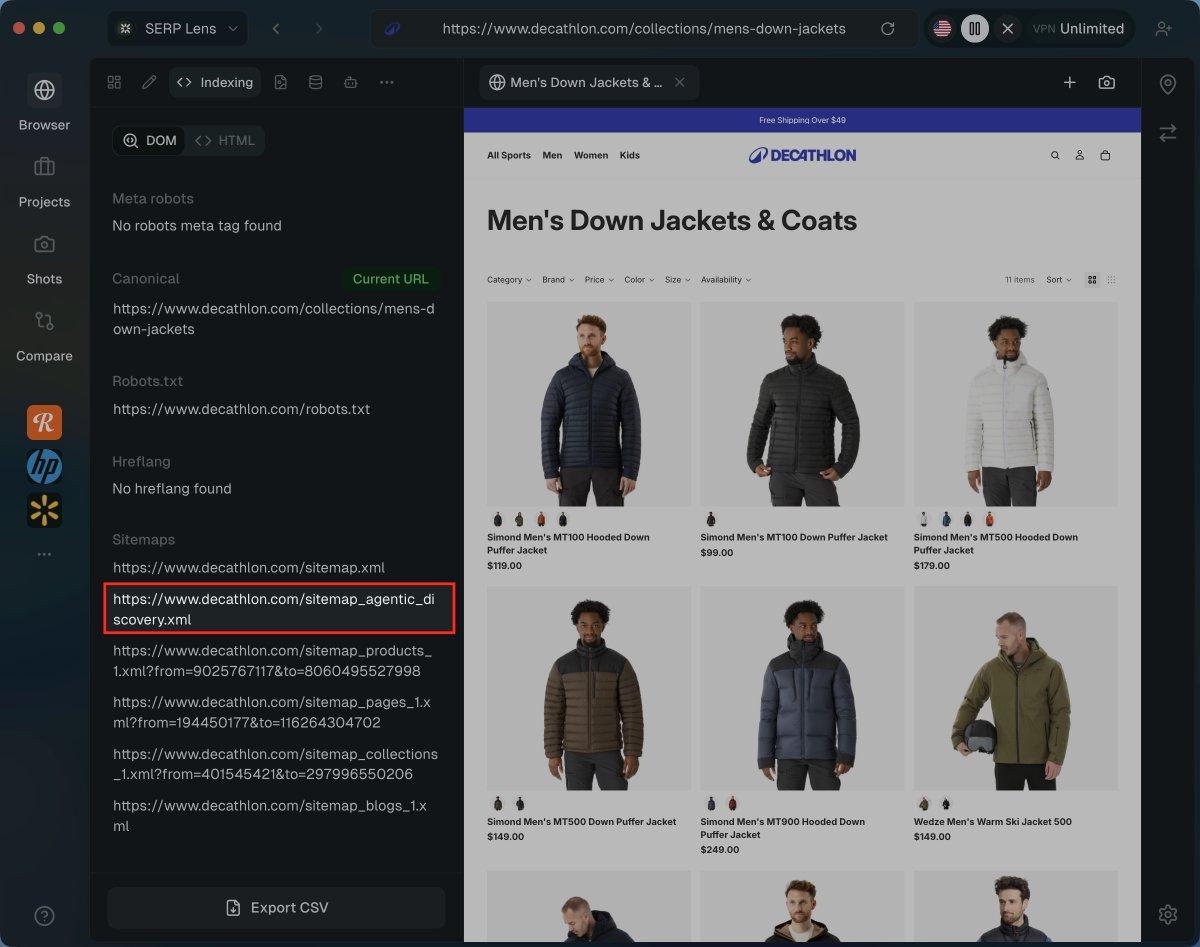Toggle VPN Unlimited
The width and height of the screenshot is (1200, 947).
click(1078, 29)
